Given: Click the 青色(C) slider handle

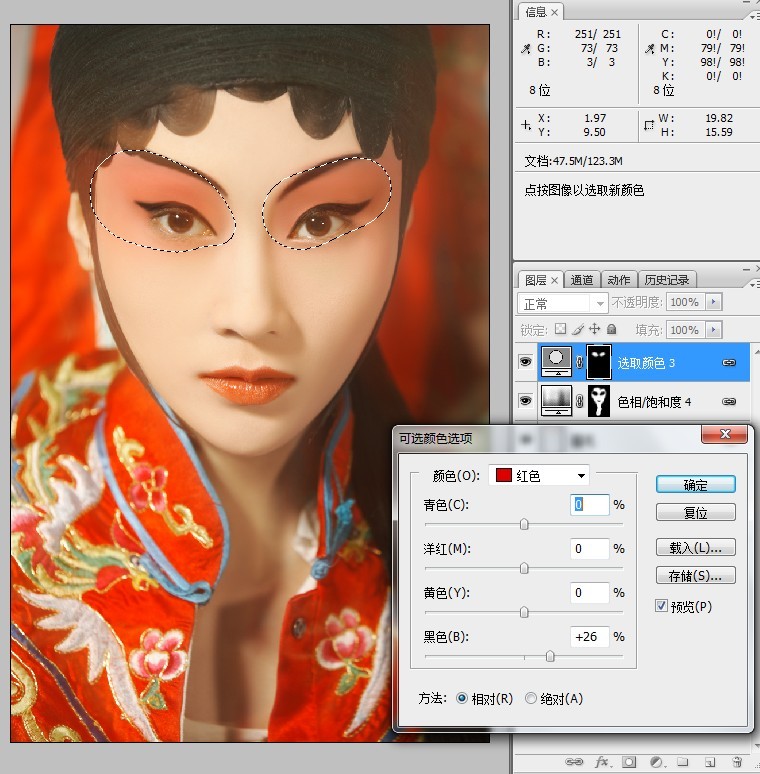Looking at the screenshot, I should [x=524, y=524].
